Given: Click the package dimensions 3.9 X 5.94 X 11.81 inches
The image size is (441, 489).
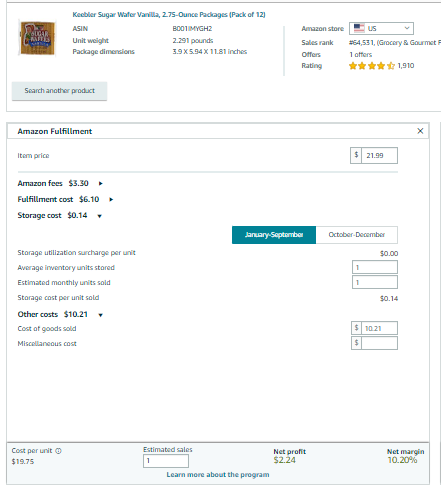Looking at the screenshot, I should [210, 52].
